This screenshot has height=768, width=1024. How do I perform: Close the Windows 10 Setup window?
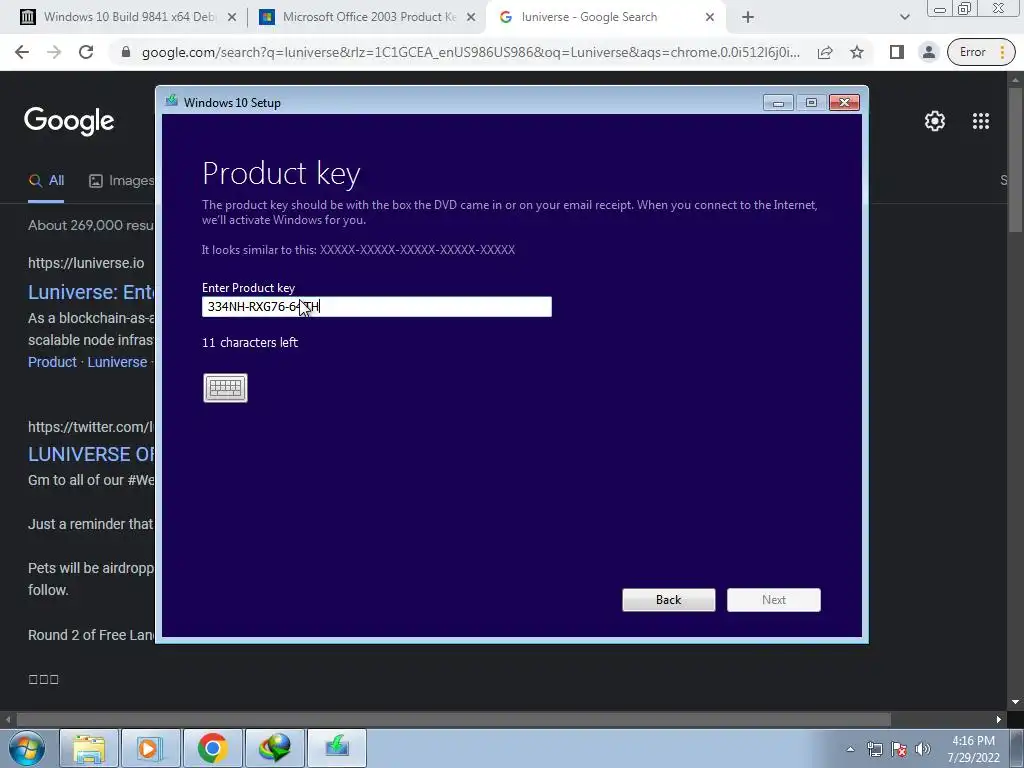pos(844,103)
